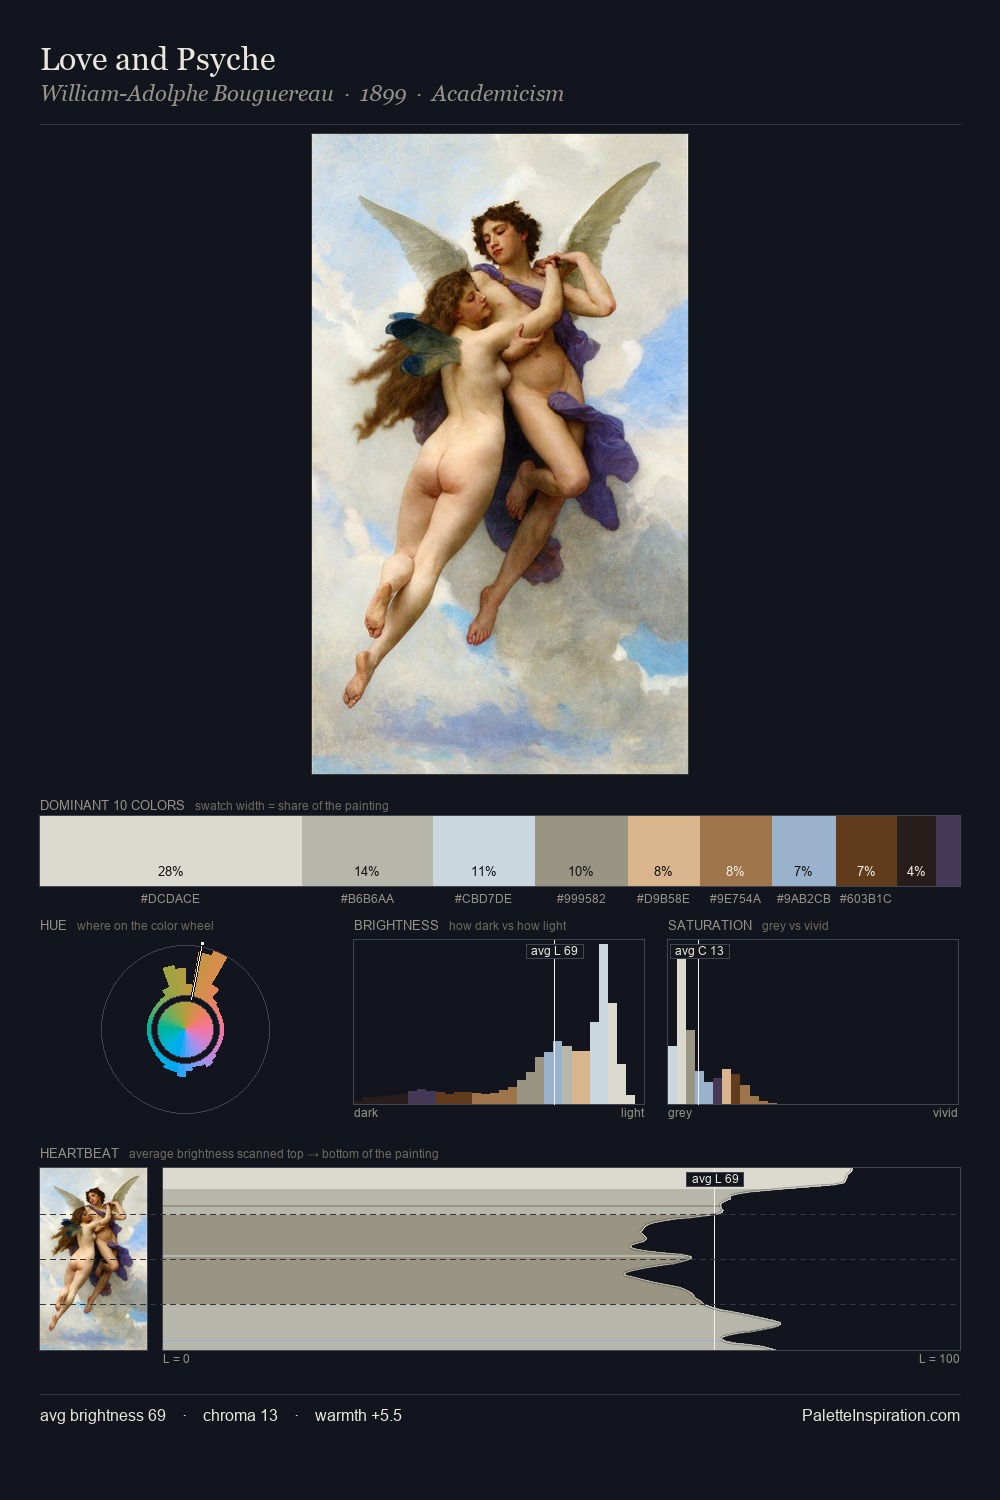
Task: Click the L = 0 axis label
Action: (x=176, y=1359)
